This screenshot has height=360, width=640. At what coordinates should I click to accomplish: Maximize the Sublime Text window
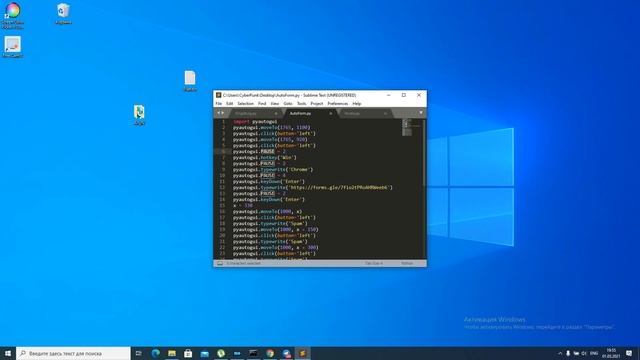[404, 95]
